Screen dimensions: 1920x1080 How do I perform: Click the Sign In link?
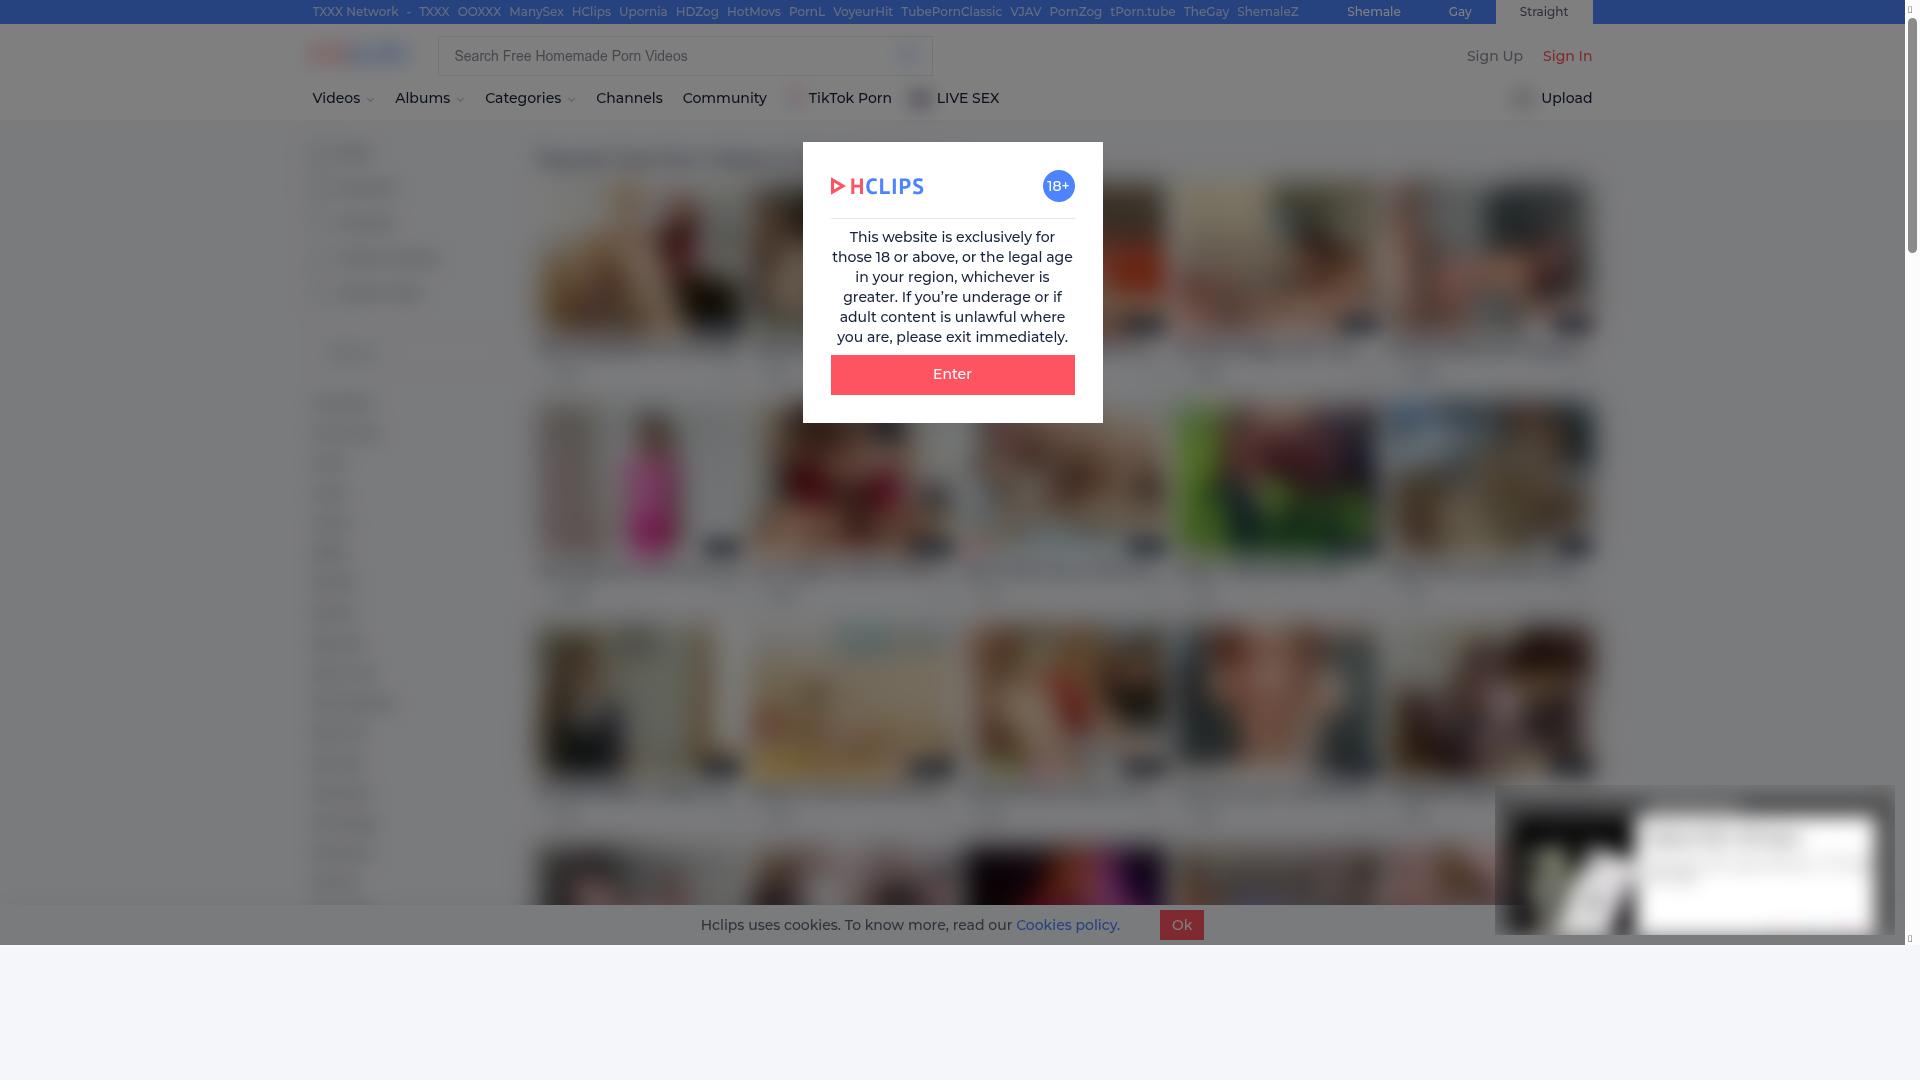coord(1567,56)
